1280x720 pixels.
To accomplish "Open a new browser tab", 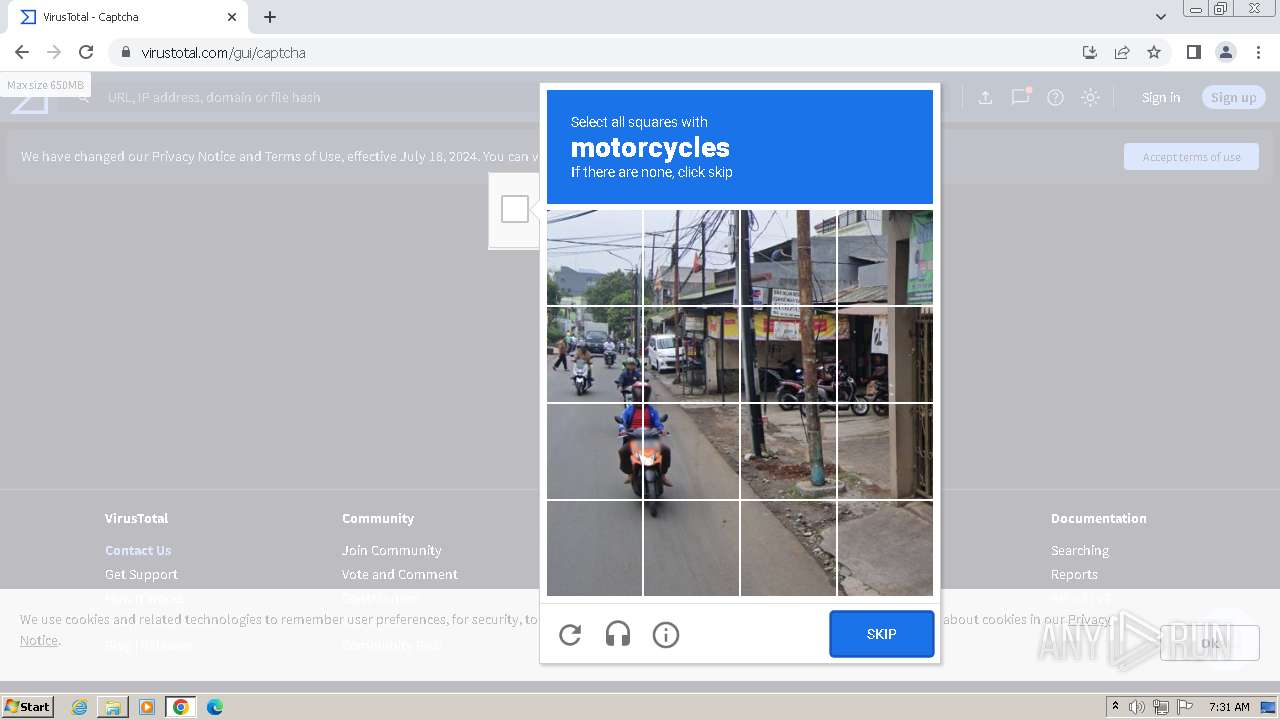I will pos(270,17).
